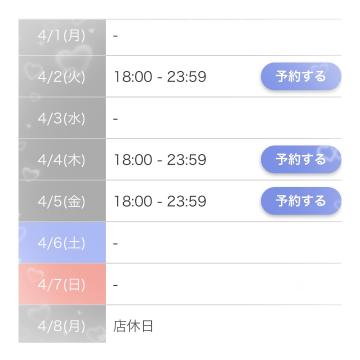Select the 4/2(火) date cell

[x=62, y=76]
